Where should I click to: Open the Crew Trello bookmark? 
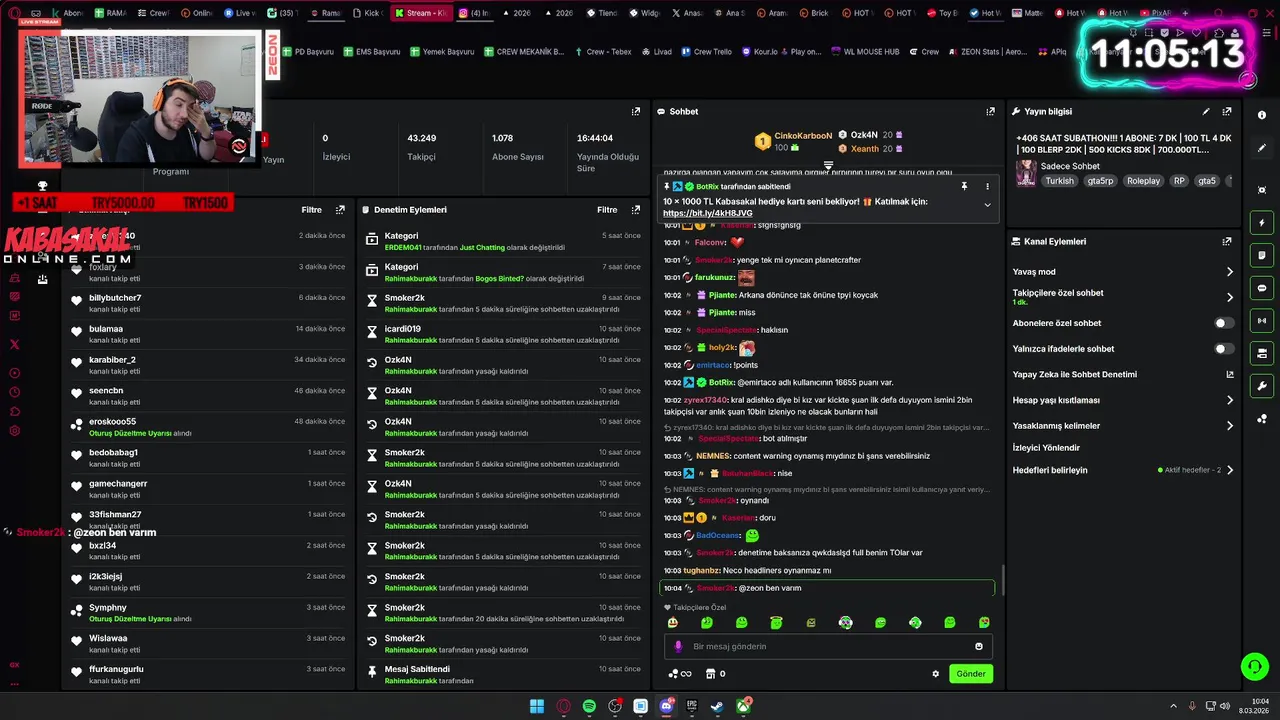706,52
